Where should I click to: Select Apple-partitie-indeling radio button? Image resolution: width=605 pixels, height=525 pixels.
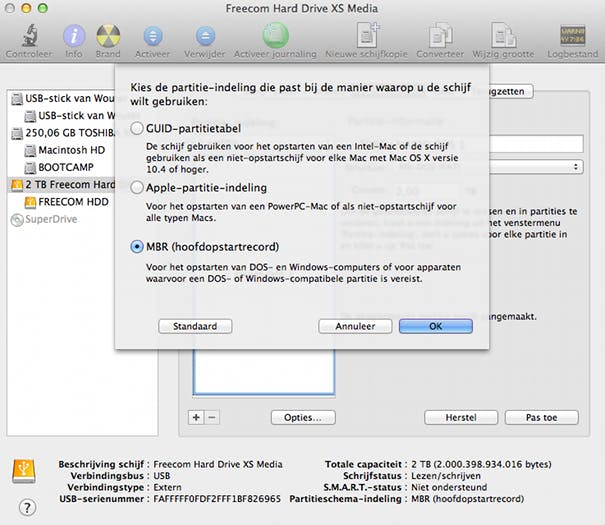[x=137, y=187]
